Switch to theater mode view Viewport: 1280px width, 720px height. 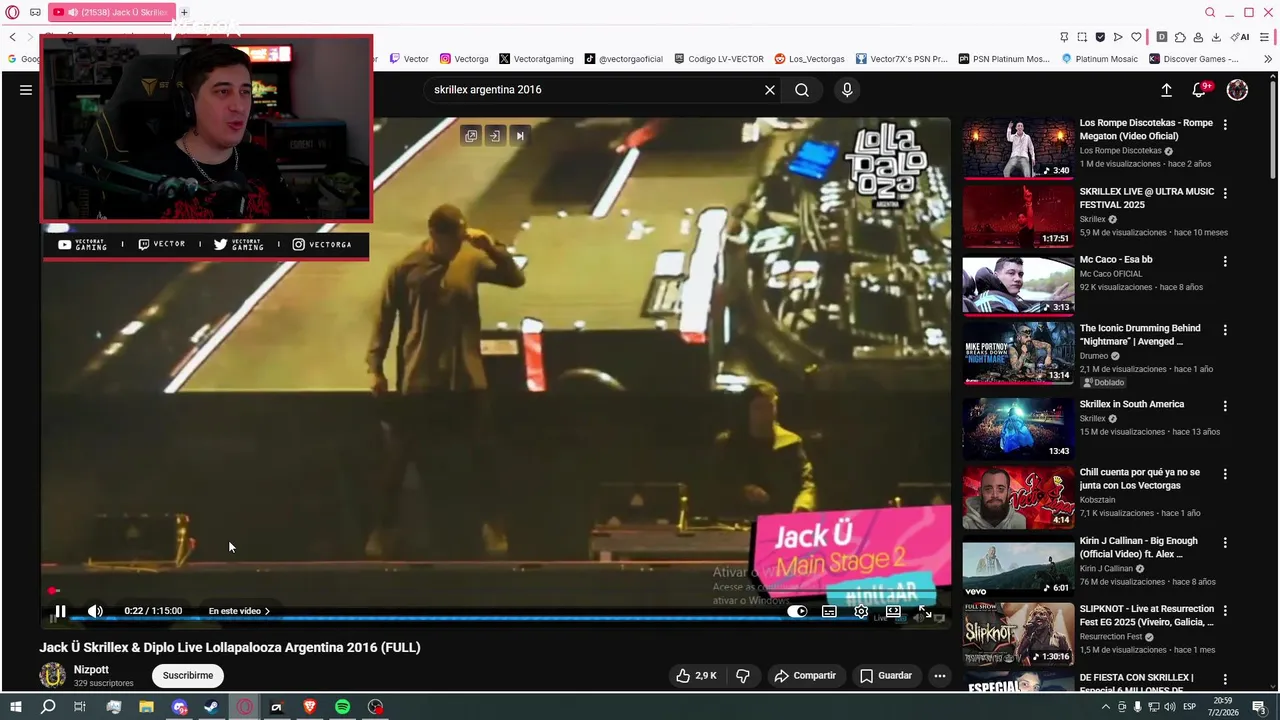tap(893, 611)
